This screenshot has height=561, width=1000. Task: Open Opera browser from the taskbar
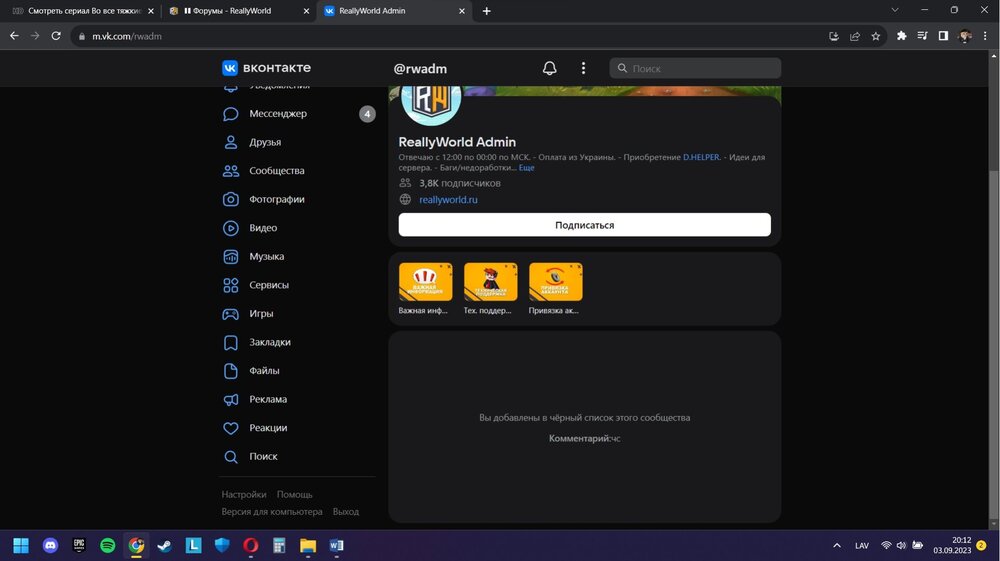(251, 546)
